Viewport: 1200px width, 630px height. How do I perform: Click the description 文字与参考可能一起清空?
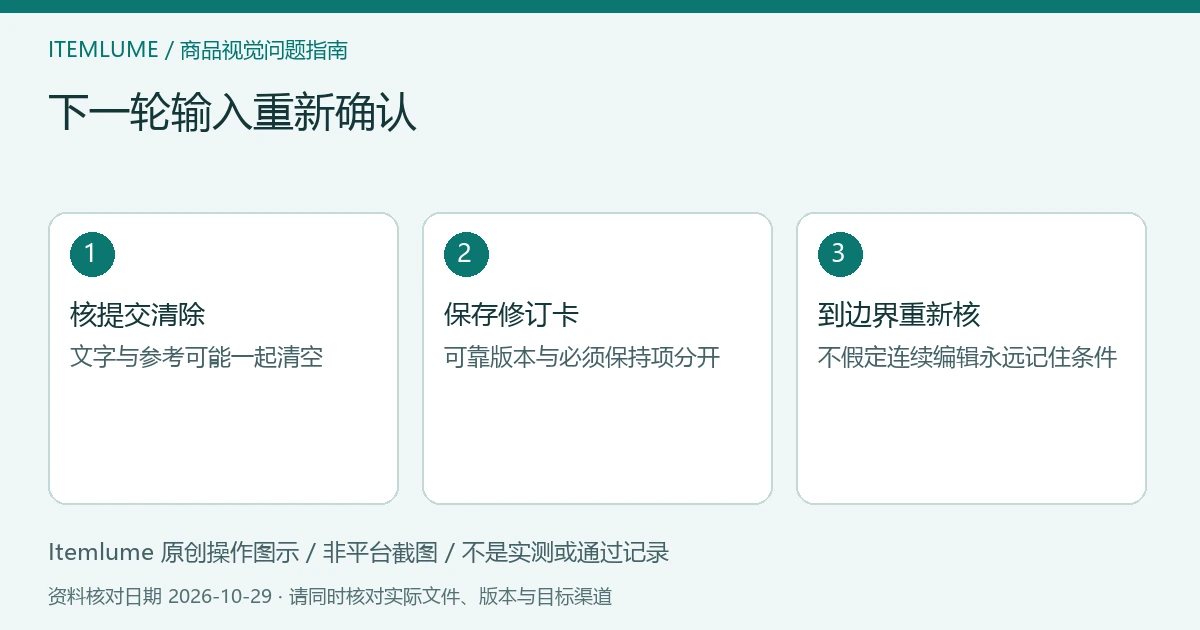click(x=197, y=357)
